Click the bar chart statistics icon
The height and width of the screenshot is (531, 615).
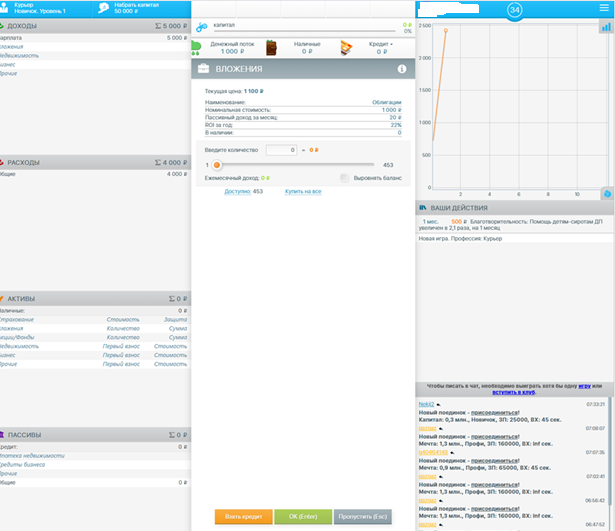click(x=606, y=27)
